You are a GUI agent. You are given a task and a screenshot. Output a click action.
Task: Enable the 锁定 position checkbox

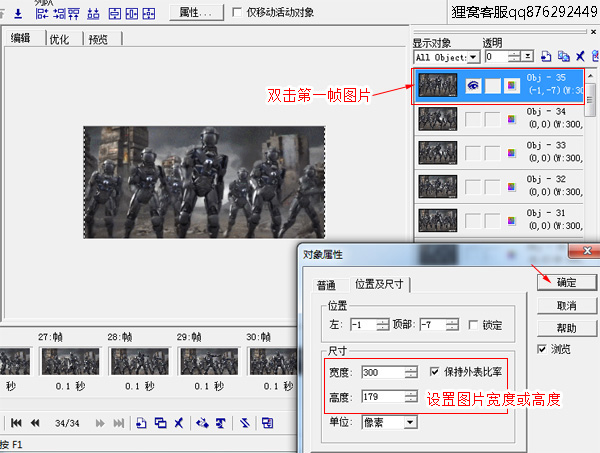point(473,325)
